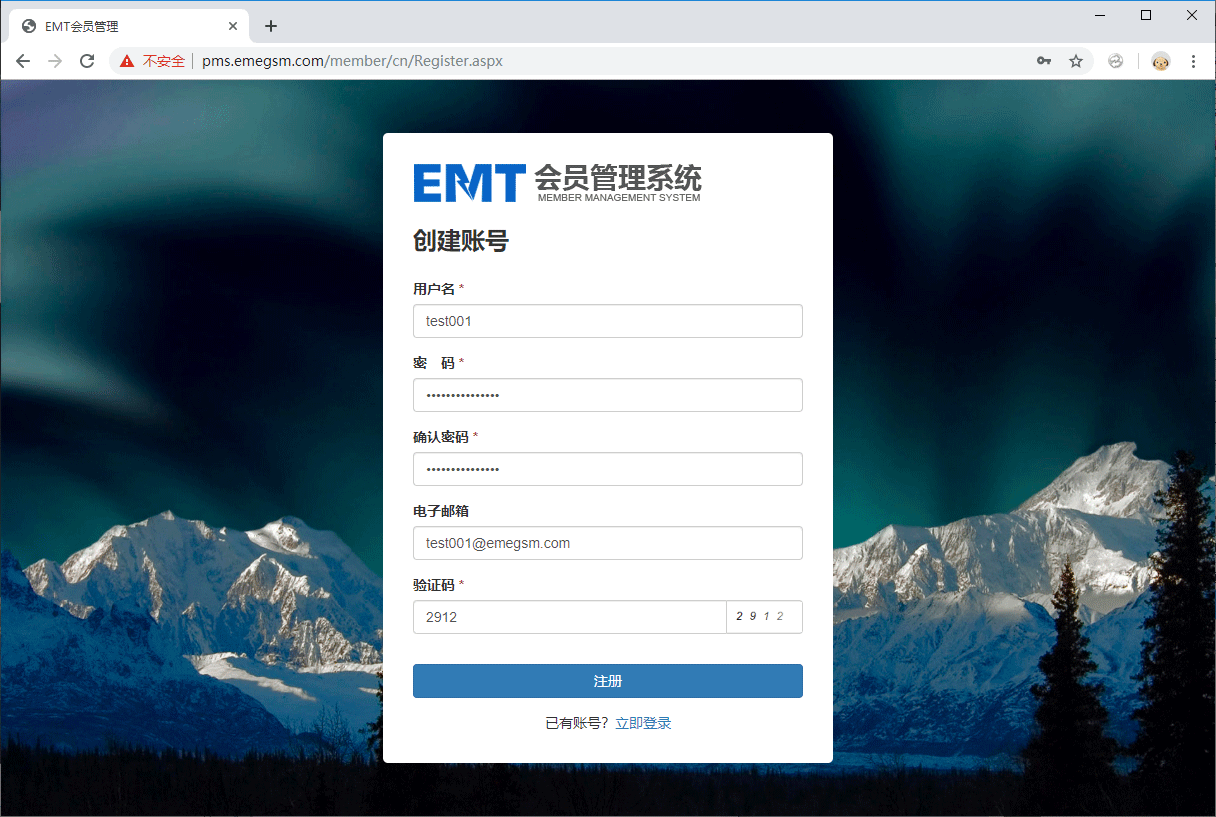Click the 注册 button
Image resolution: width=1216 pixels, height=817 pixels.
click(x=607, y=681)
